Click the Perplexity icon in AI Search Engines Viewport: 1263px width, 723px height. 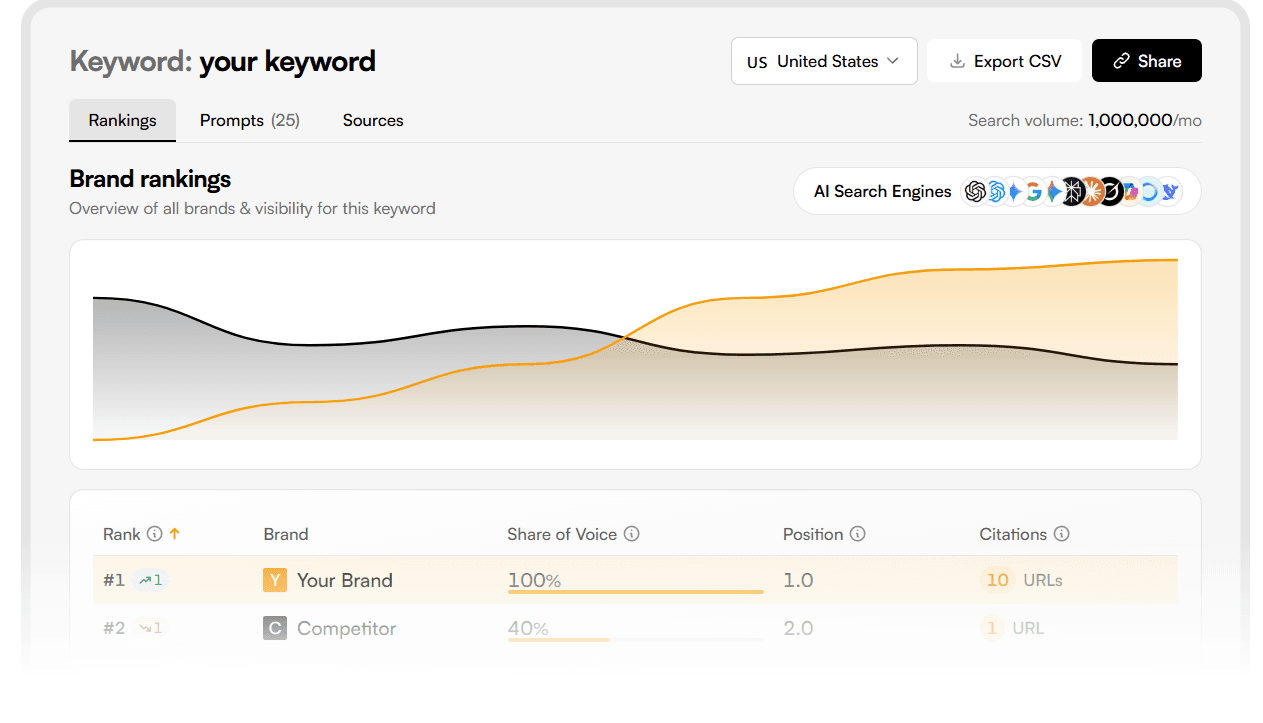(x=1072, y=191)
